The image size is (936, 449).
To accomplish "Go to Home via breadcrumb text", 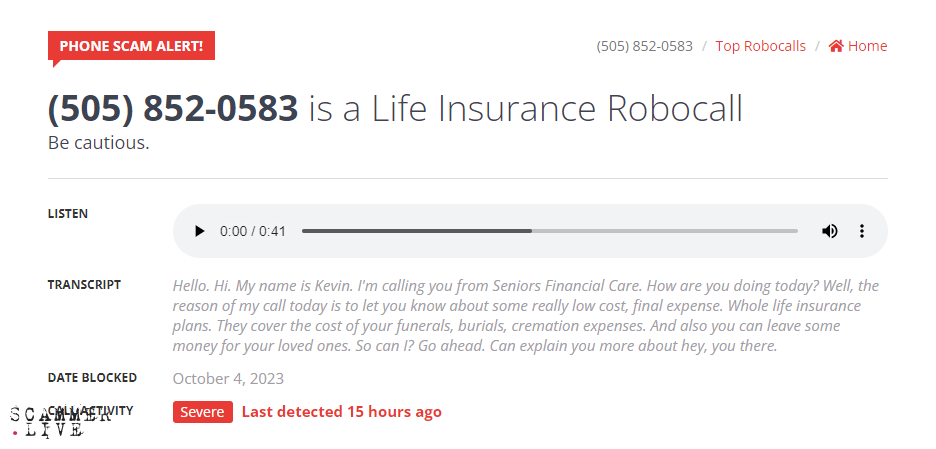I will click(x=867, y=46).
